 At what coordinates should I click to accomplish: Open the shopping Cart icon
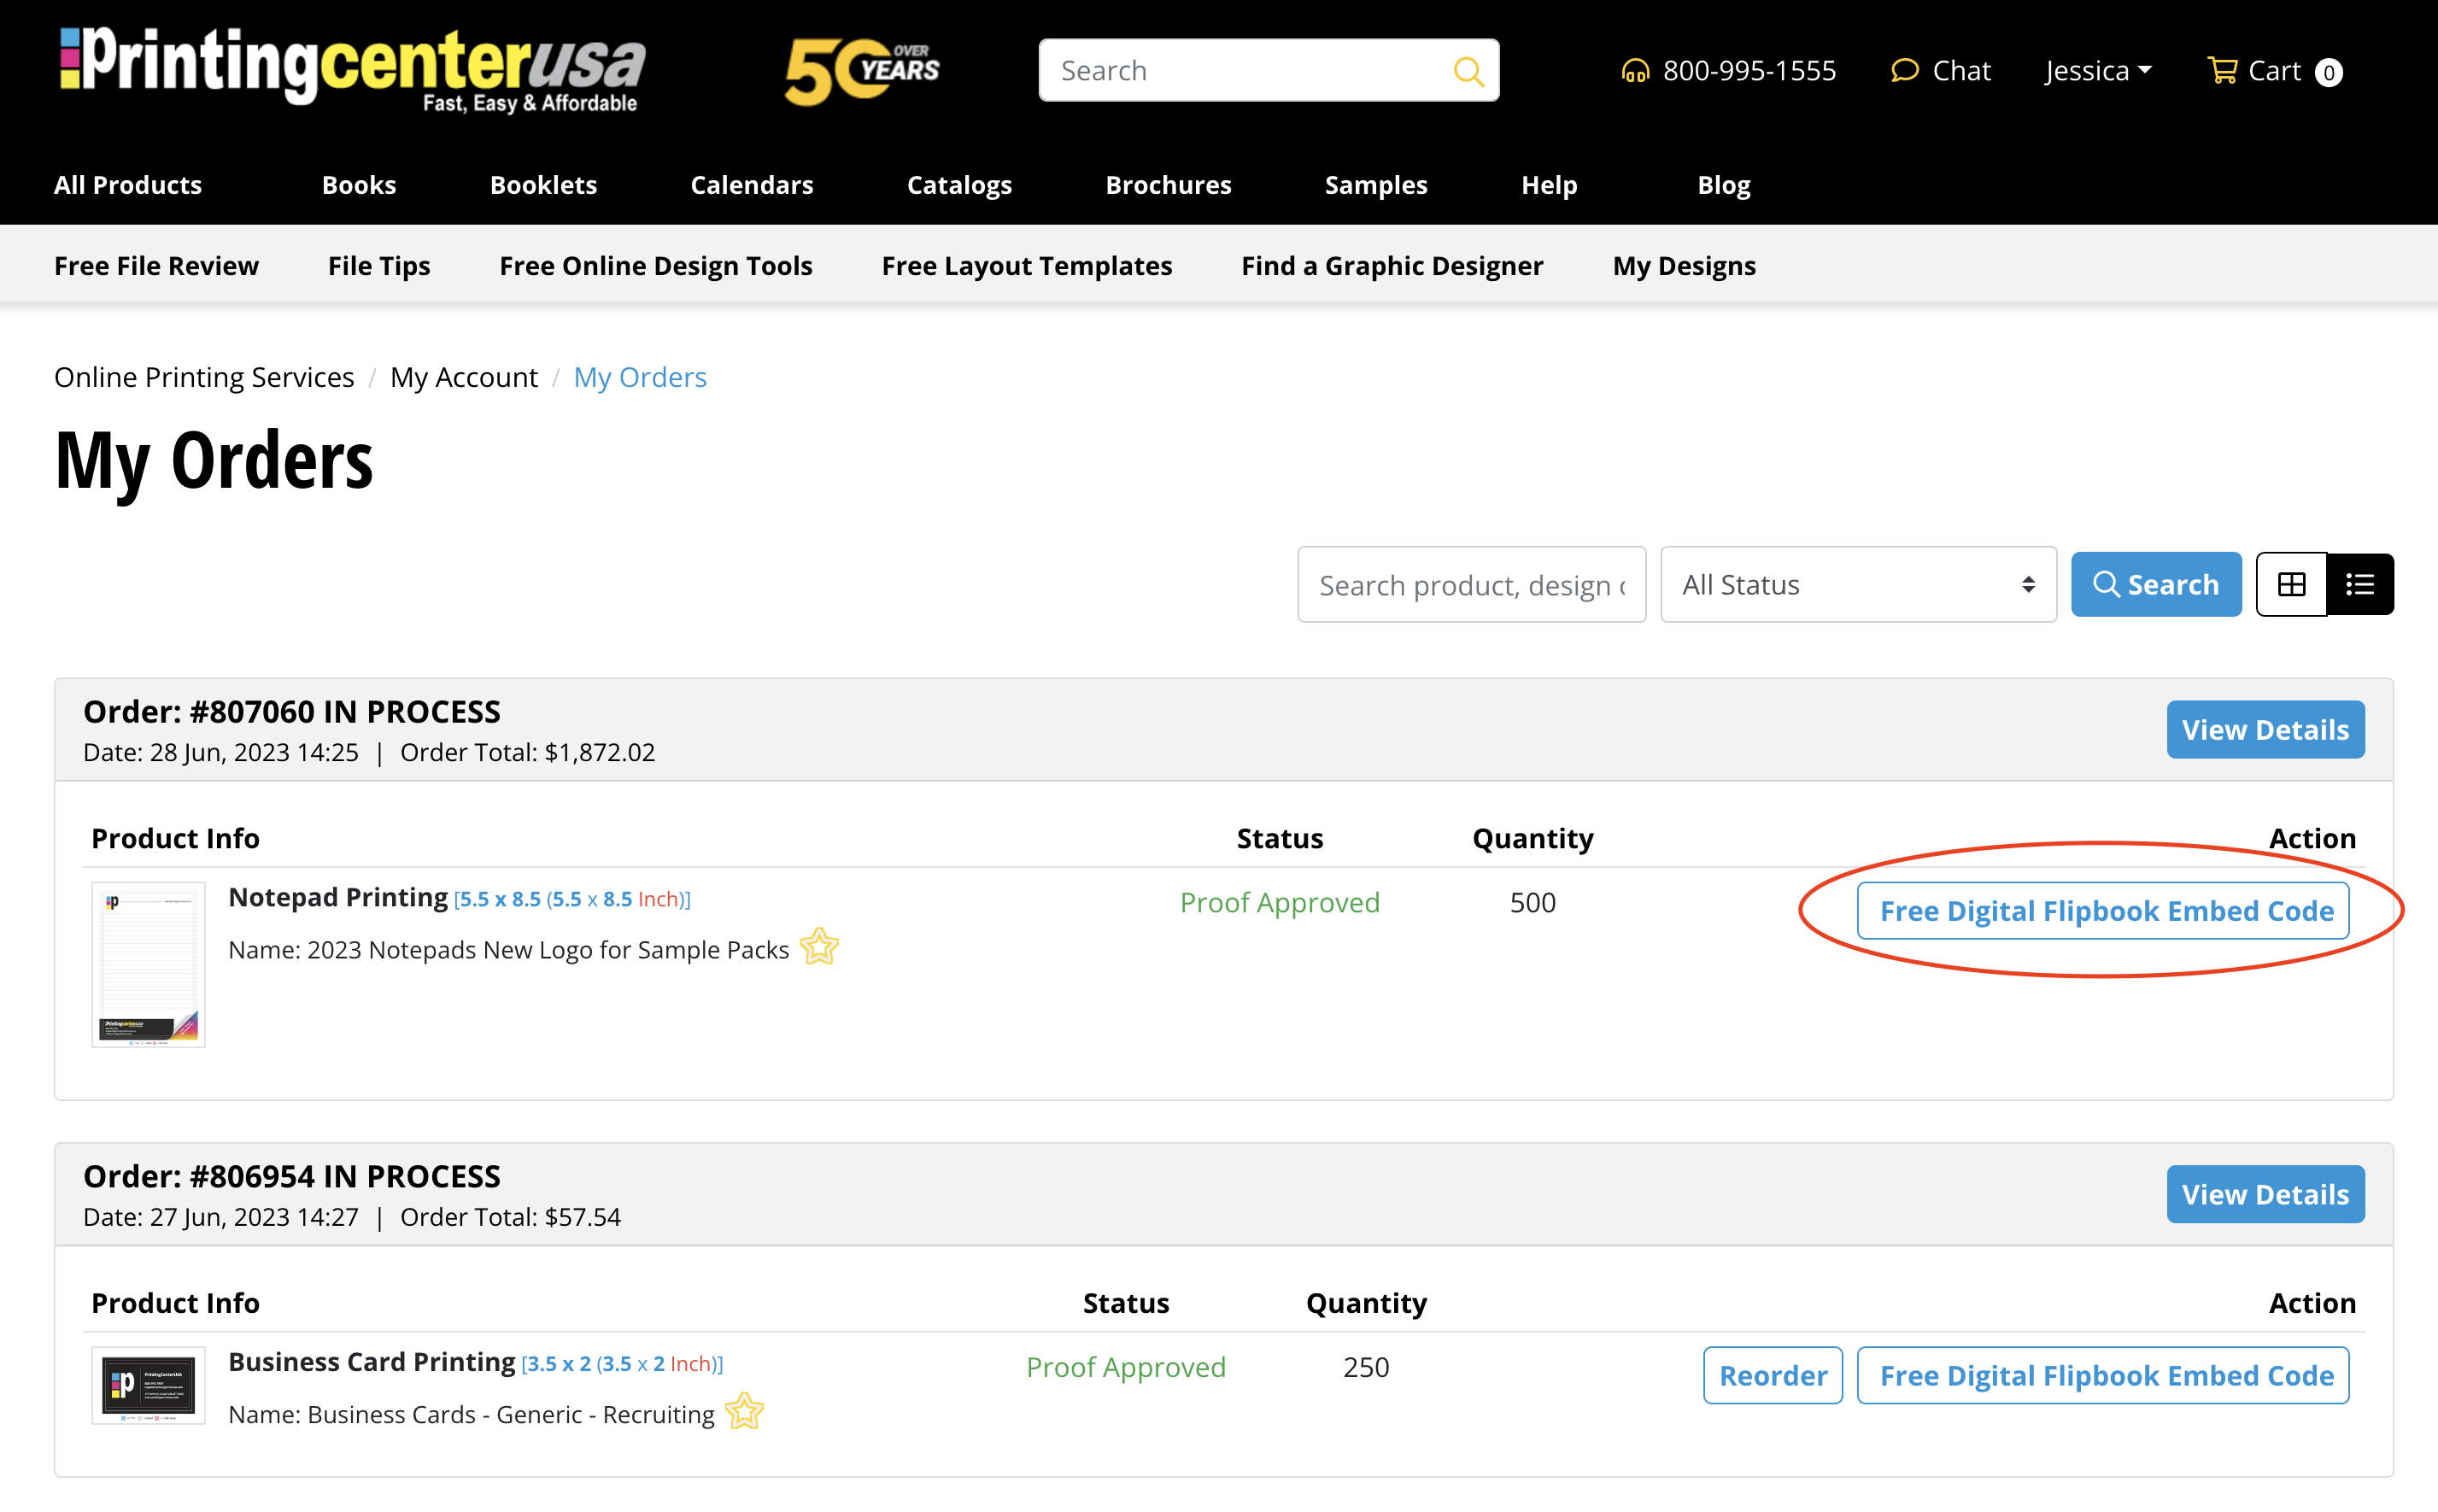pyautogui.click(x=2221, y=70)
